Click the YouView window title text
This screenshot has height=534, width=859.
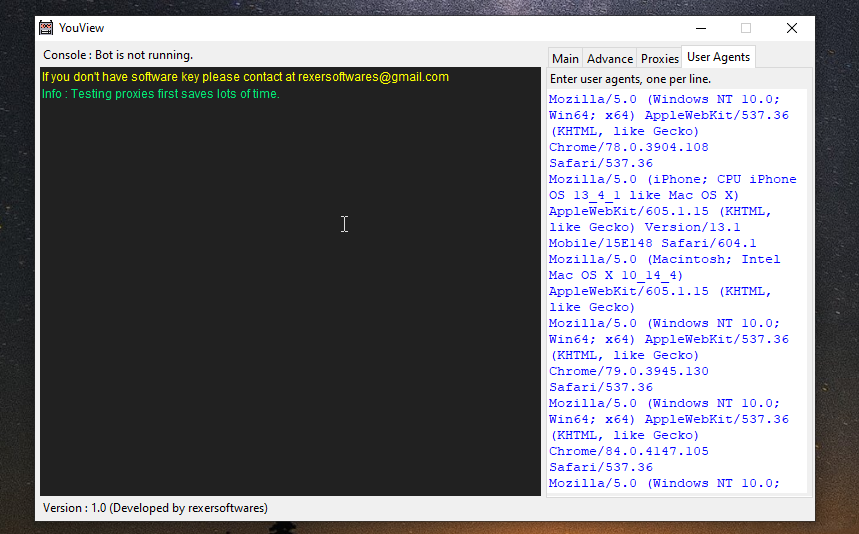81,28
